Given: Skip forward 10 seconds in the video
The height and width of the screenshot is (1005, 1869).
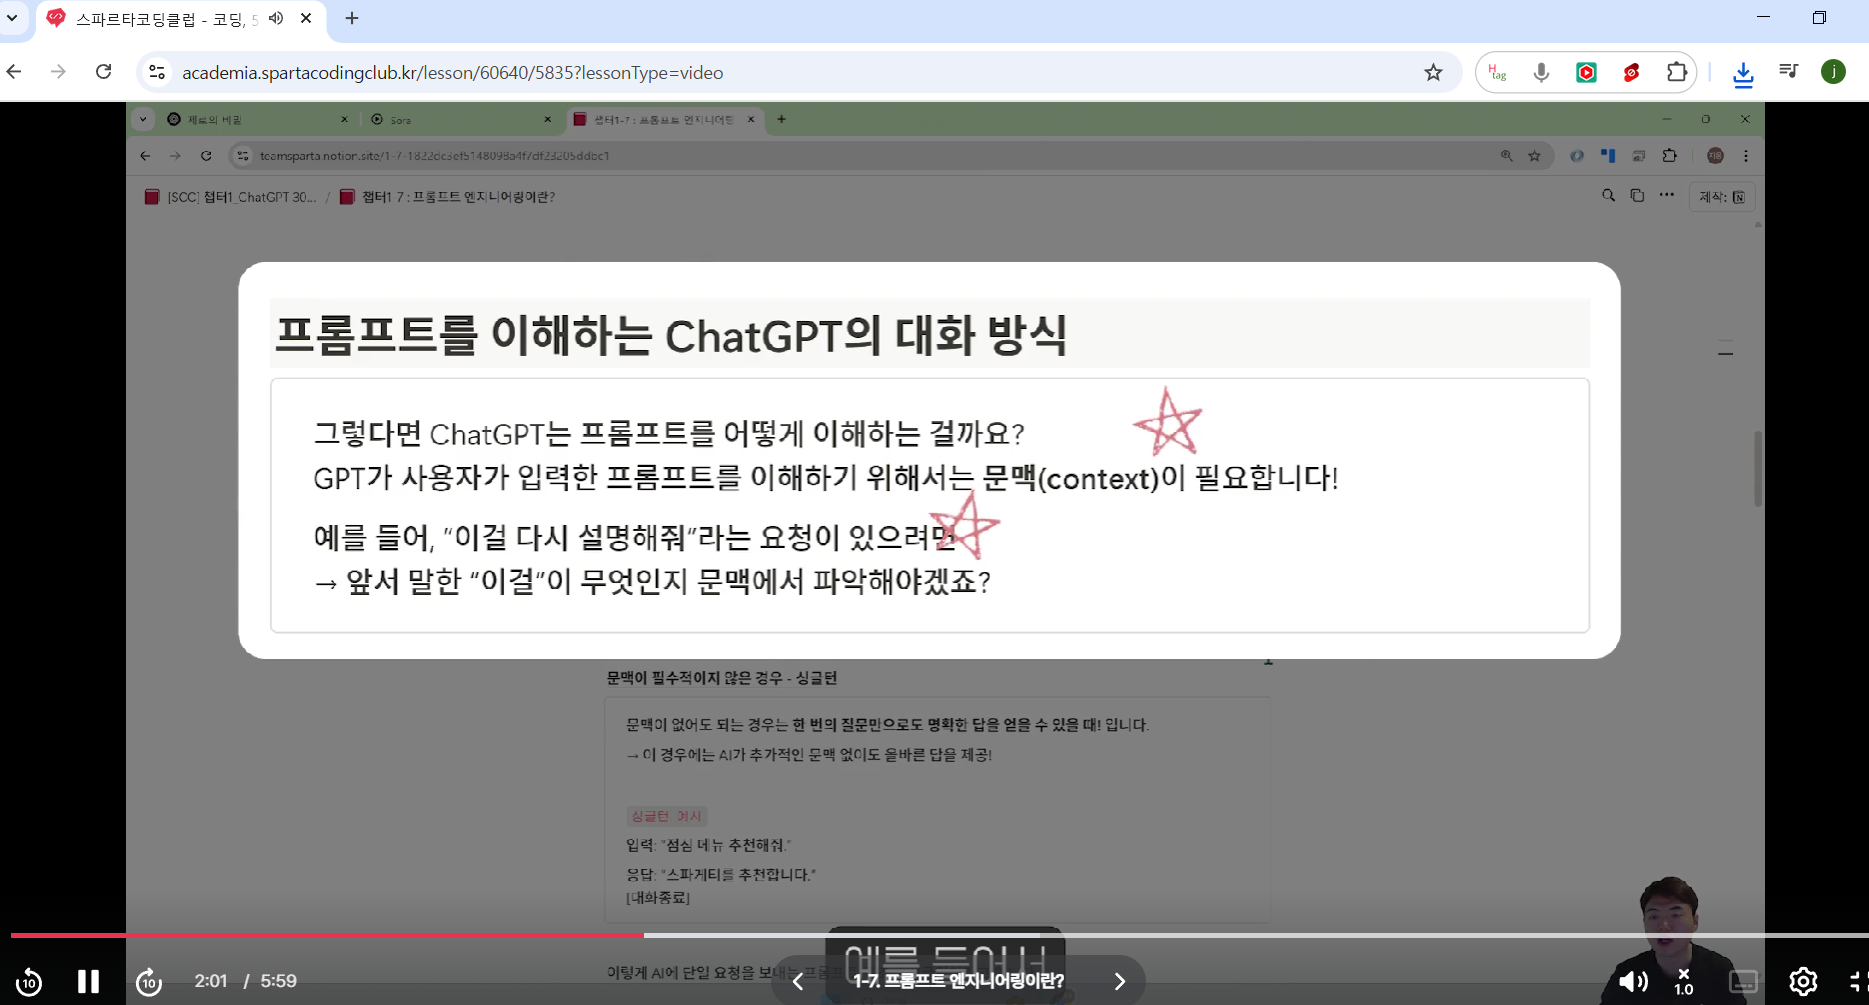Looking at the screenshot, I should [149, 982].
